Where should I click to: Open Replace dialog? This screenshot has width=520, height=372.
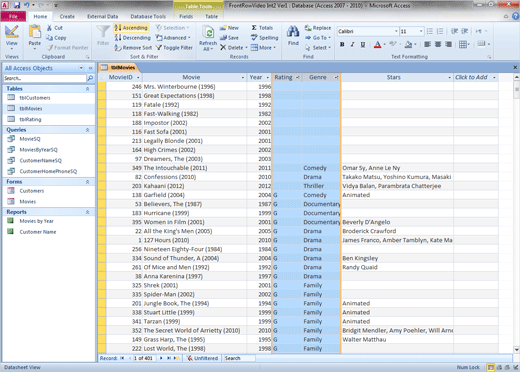coord(318,28)
